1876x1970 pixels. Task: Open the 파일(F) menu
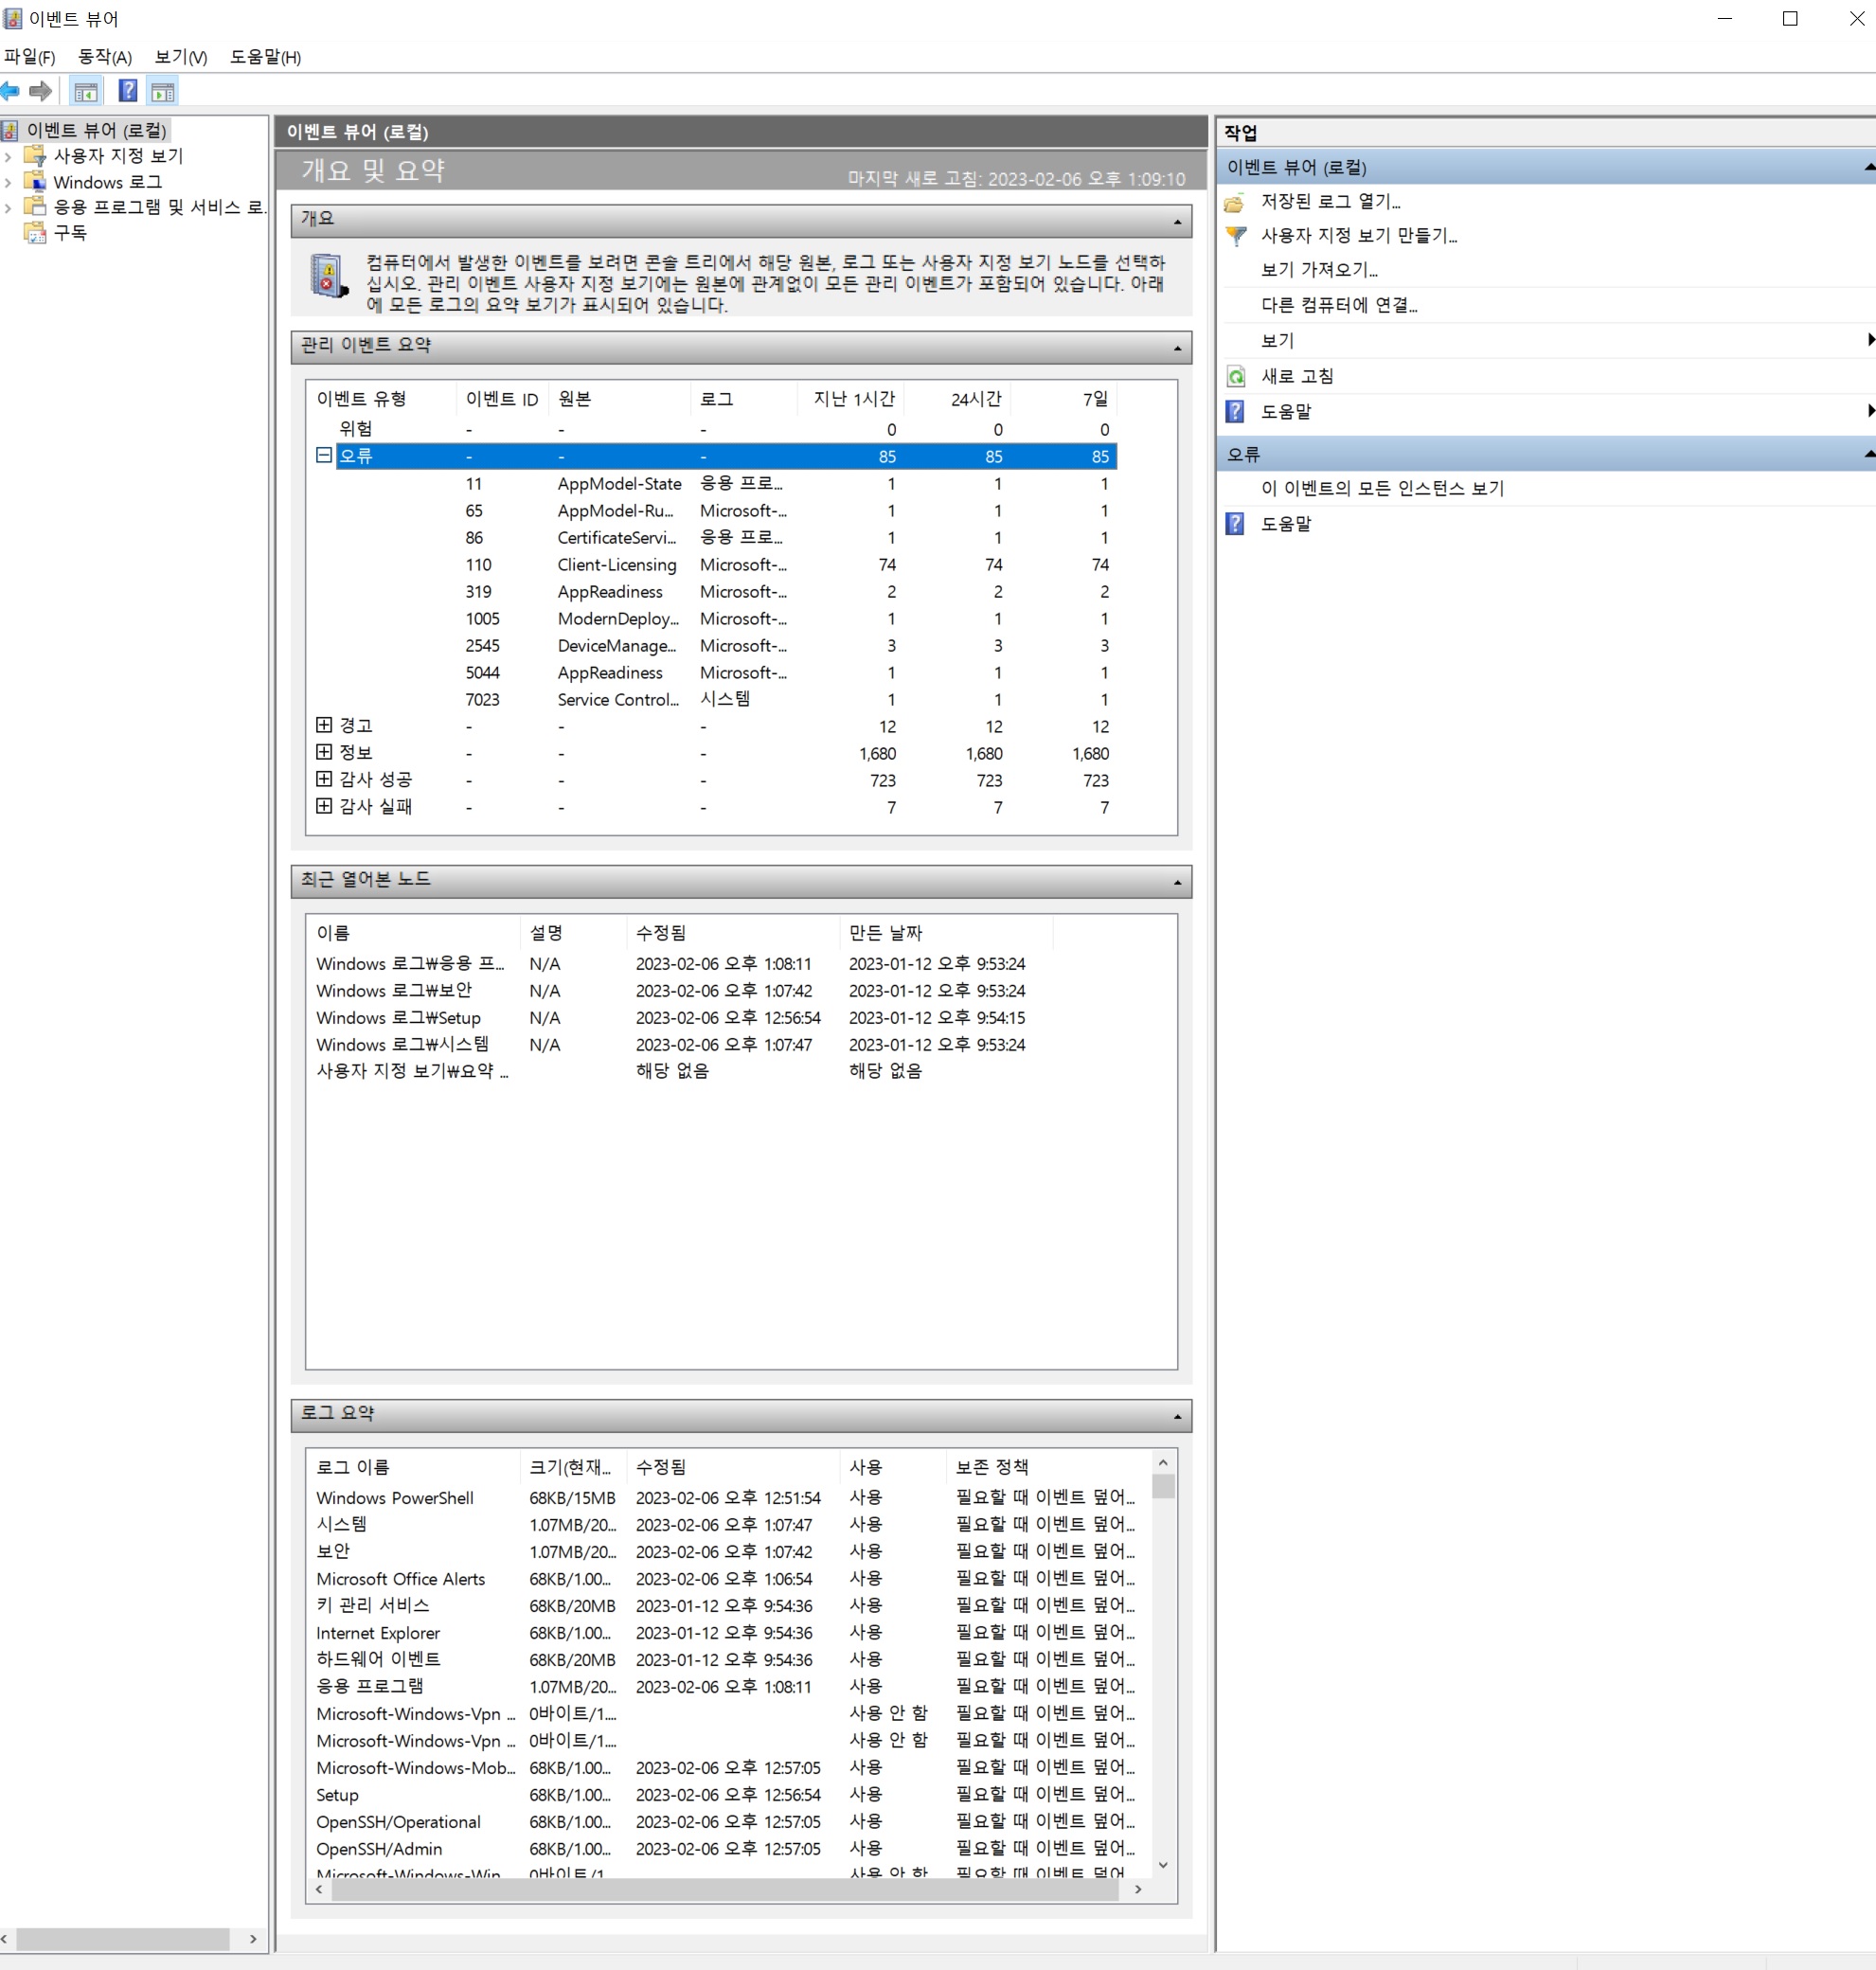[30, 57]
